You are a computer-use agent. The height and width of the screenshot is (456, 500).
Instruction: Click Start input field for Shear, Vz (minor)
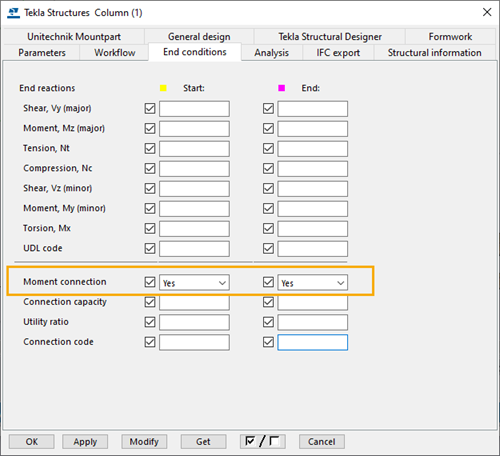(x=194, y=189)
